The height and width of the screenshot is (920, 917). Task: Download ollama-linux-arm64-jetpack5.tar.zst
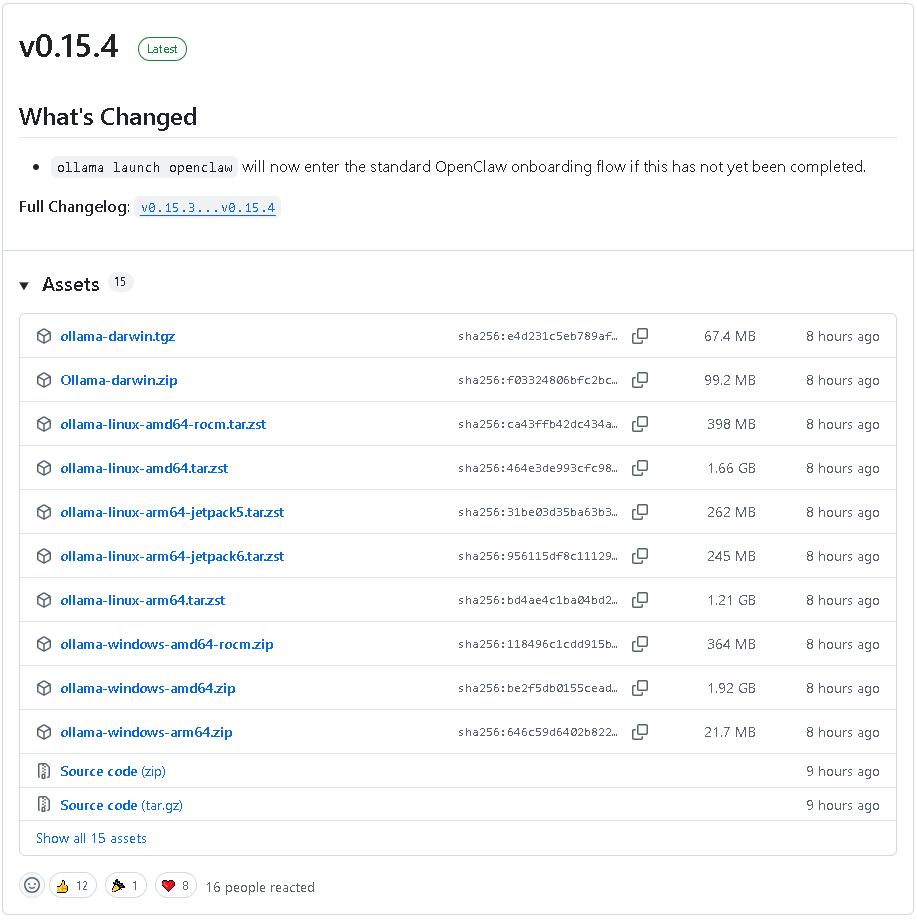[172, 512]
